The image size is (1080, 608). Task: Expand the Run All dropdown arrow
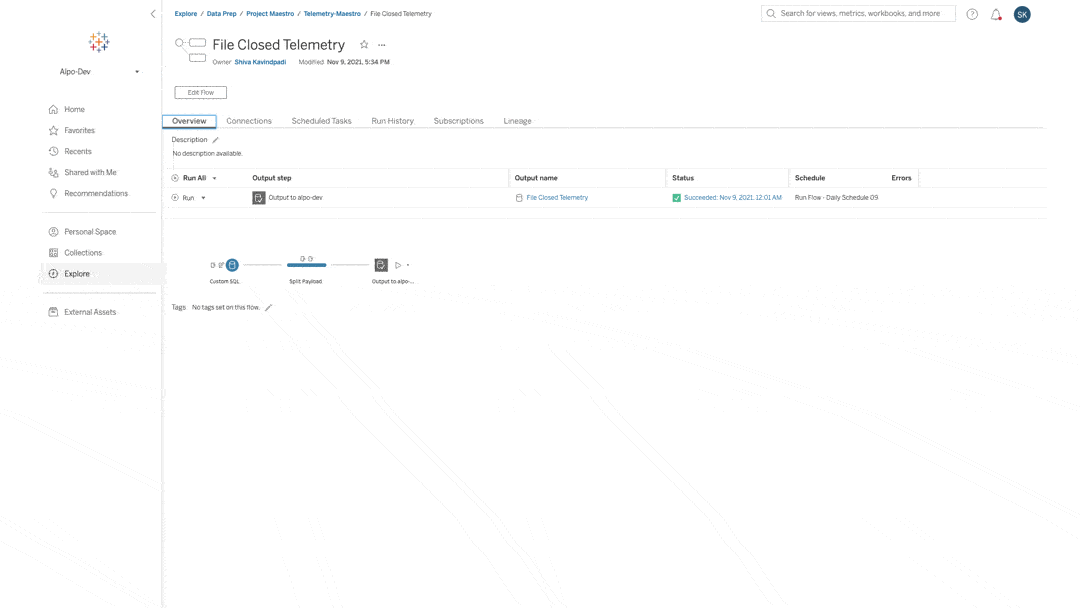214,178
